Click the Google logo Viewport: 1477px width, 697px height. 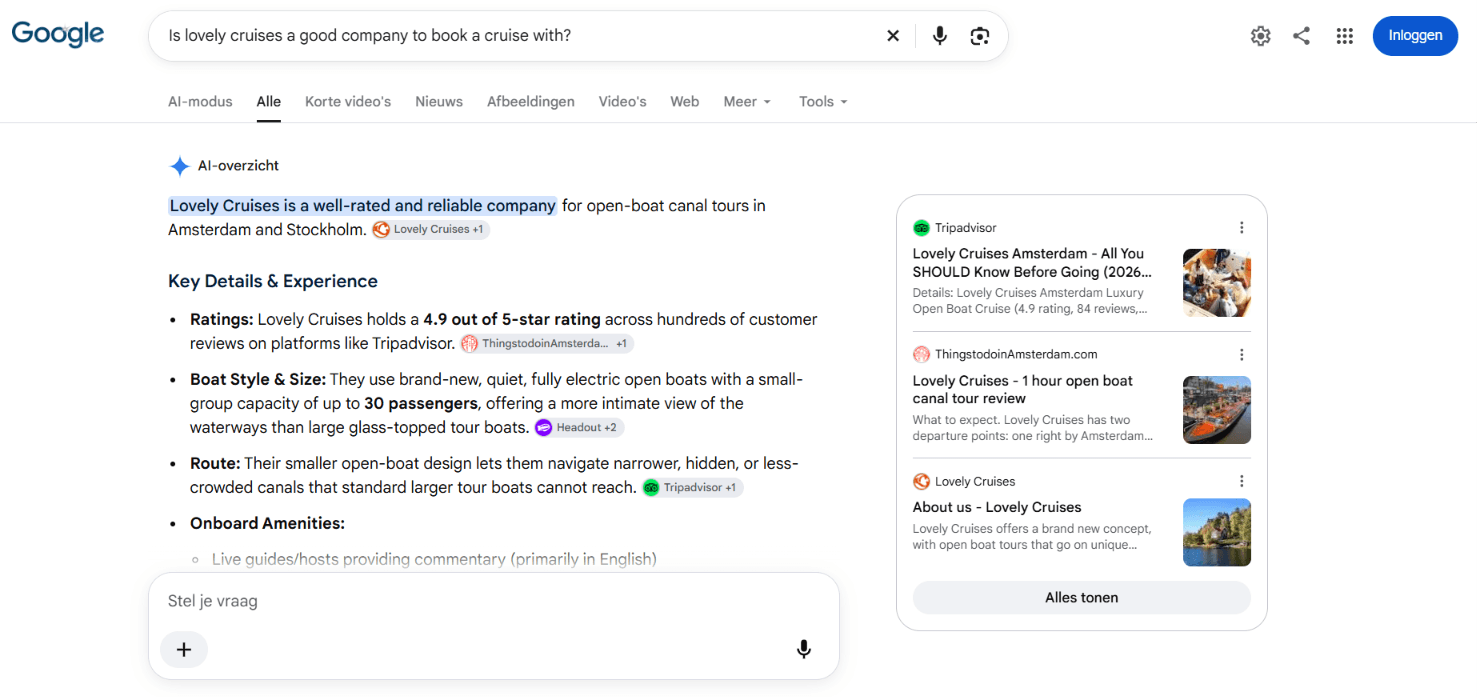click(x=58, y=34)
